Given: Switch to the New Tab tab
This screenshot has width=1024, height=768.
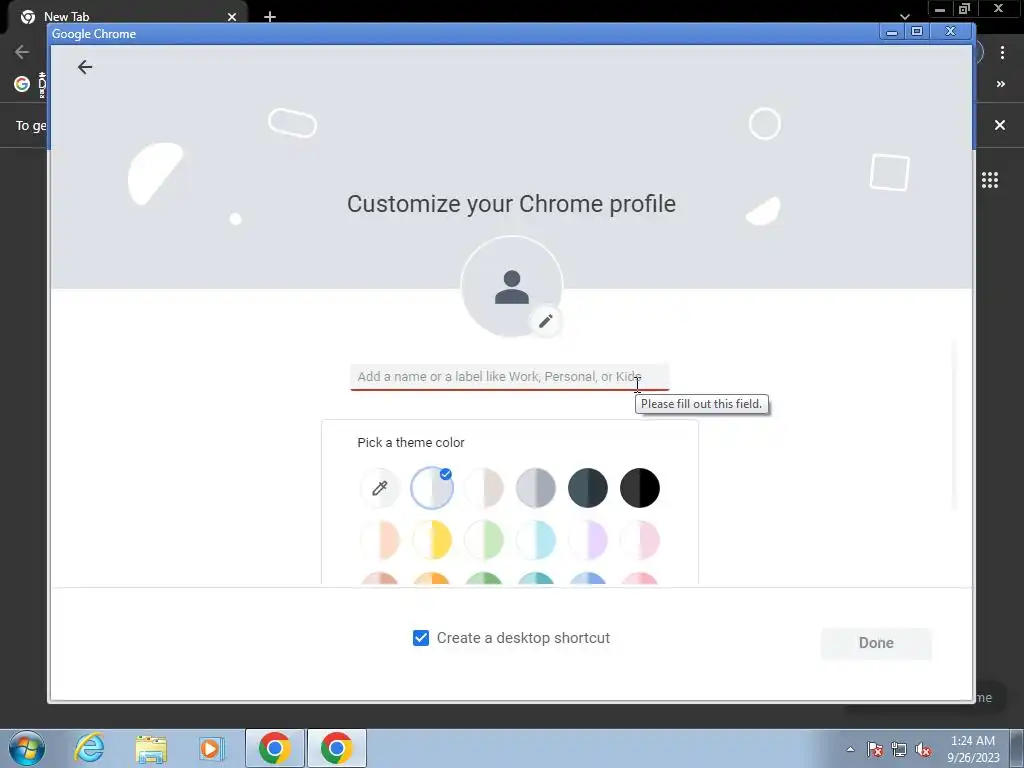Looking at the screenshot, I should click(127, 17).
